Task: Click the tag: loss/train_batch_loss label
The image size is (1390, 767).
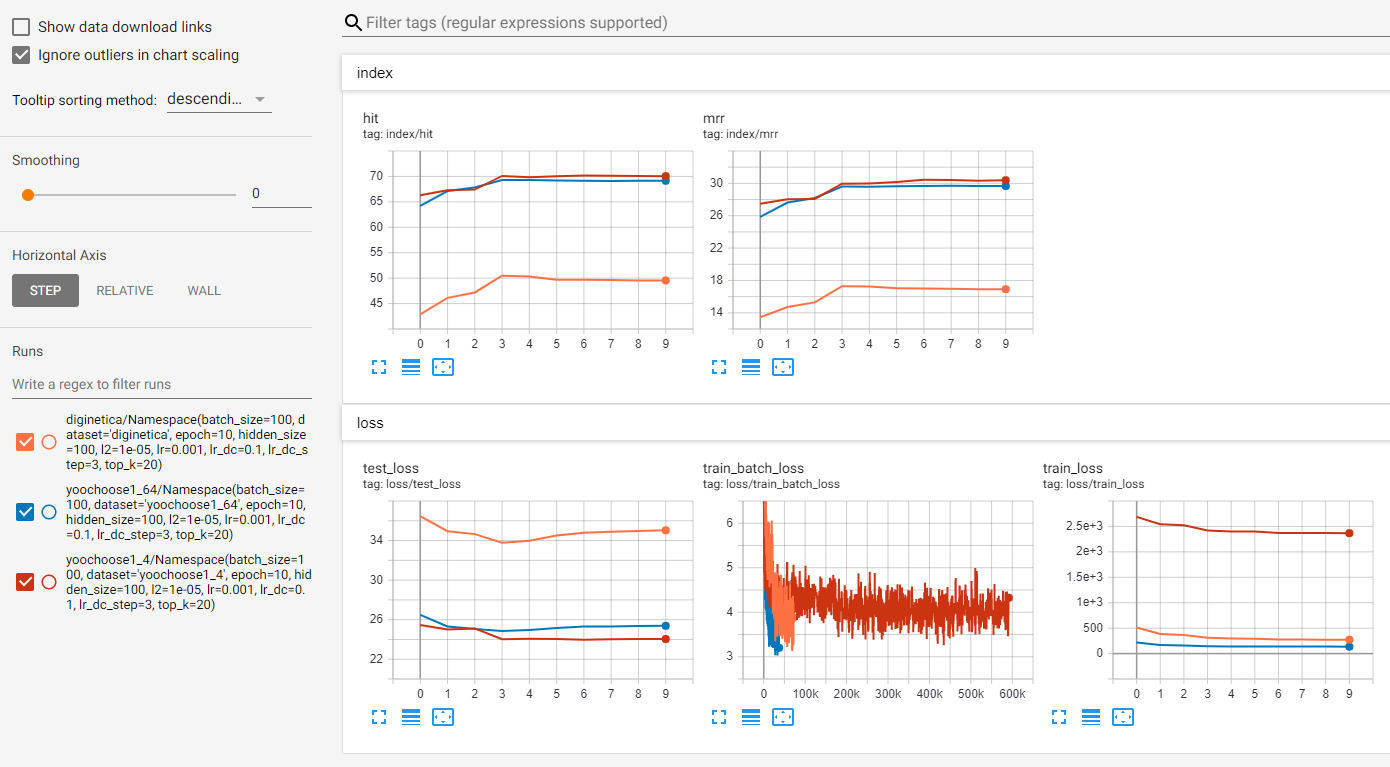Action: (771, 484)
